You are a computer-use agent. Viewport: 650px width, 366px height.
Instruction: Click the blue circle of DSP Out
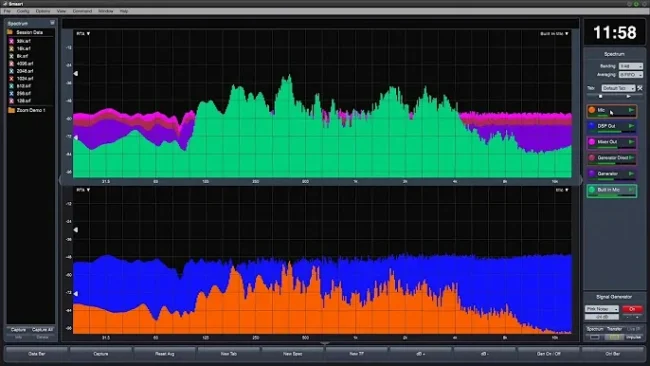(x=592, y=126)
